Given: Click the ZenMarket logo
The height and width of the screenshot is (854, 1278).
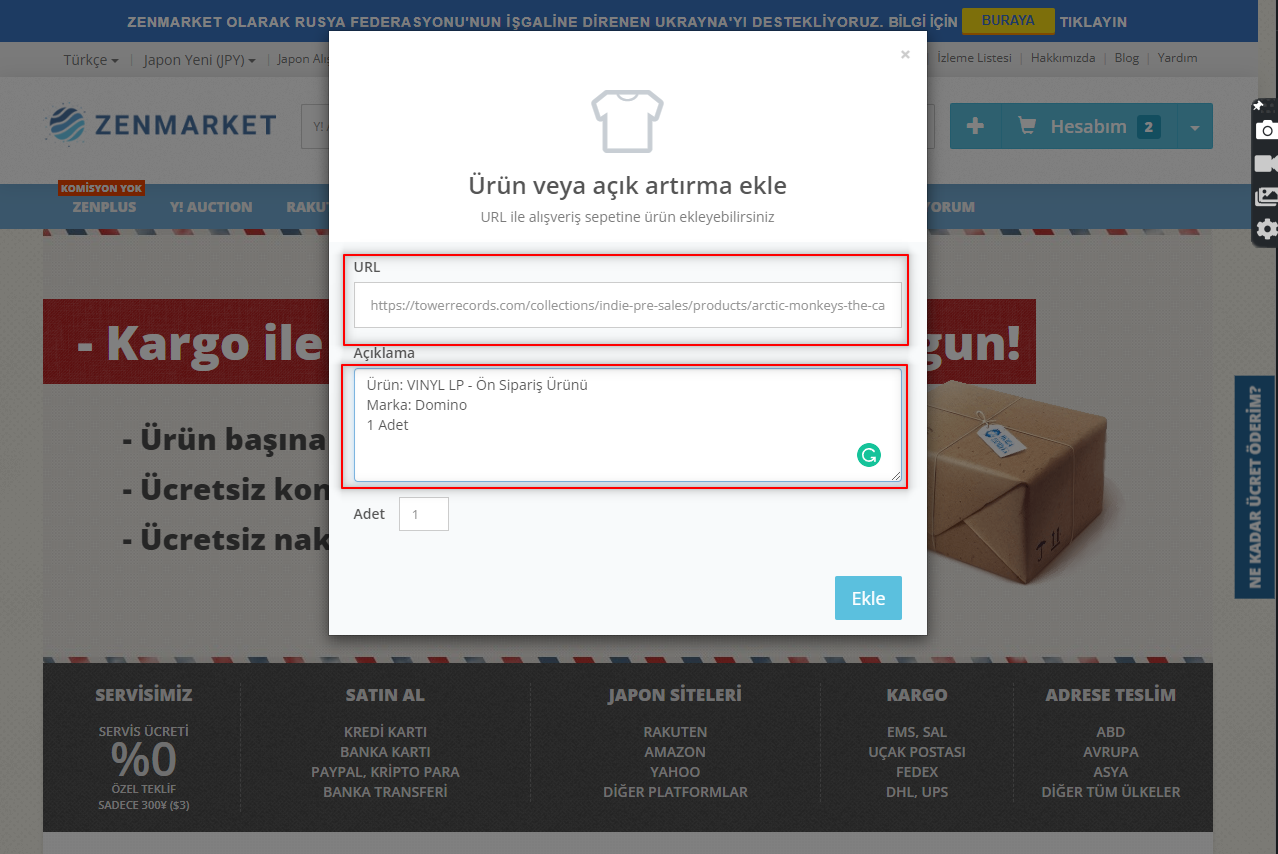Looking at the screenshot, I should pos(161,125).
